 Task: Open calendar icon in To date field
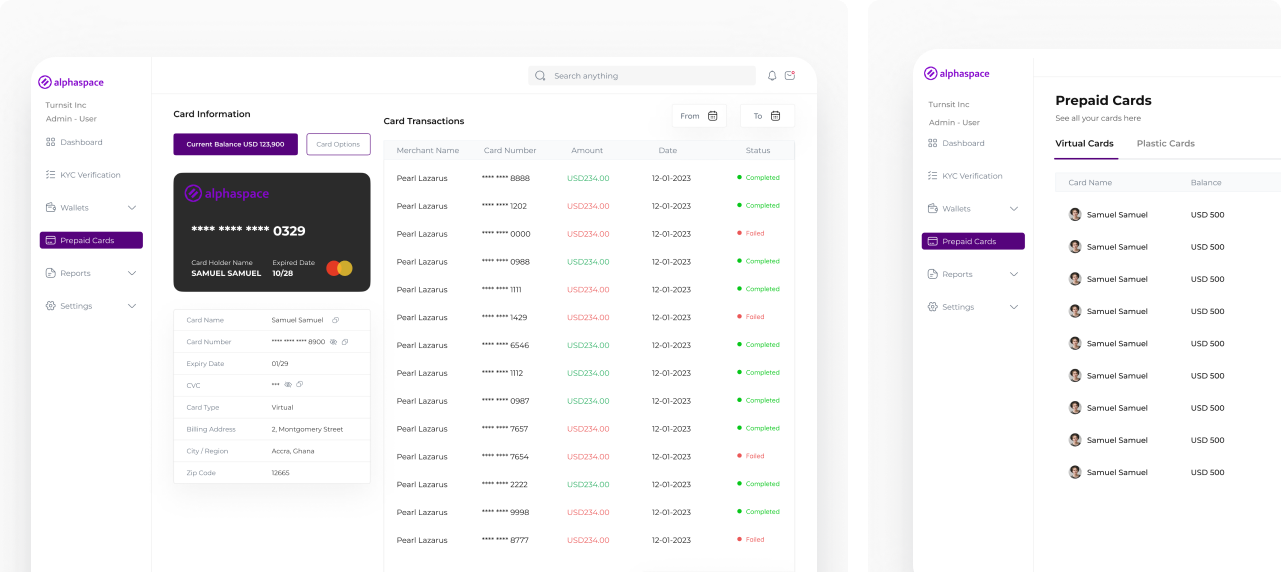(x=775, y=116)
